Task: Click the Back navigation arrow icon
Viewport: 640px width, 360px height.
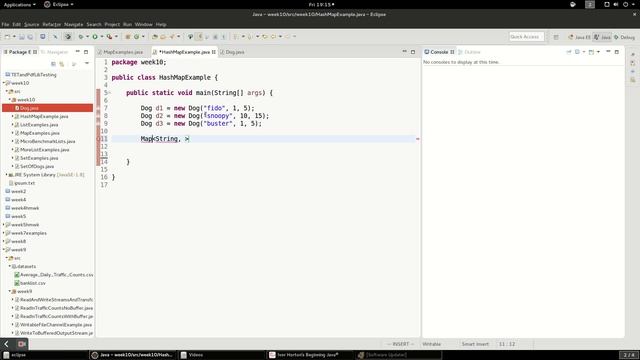Action: point(273,37)
